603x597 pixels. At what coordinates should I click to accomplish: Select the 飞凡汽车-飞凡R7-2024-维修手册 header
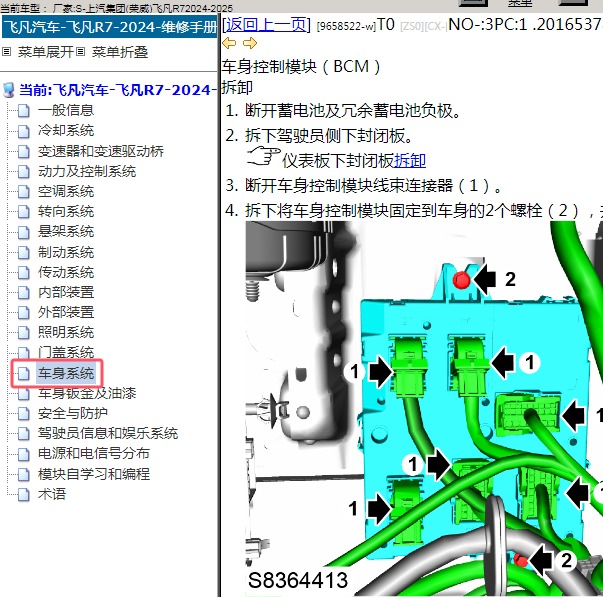pos(110,27)
